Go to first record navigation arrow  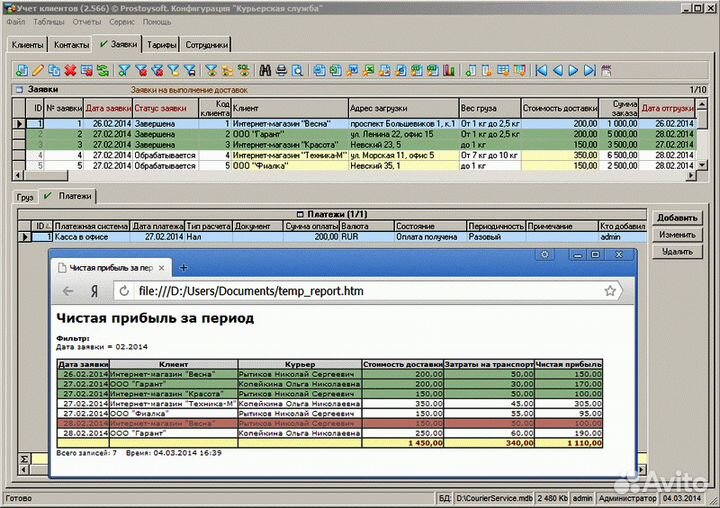coord(542,70)
